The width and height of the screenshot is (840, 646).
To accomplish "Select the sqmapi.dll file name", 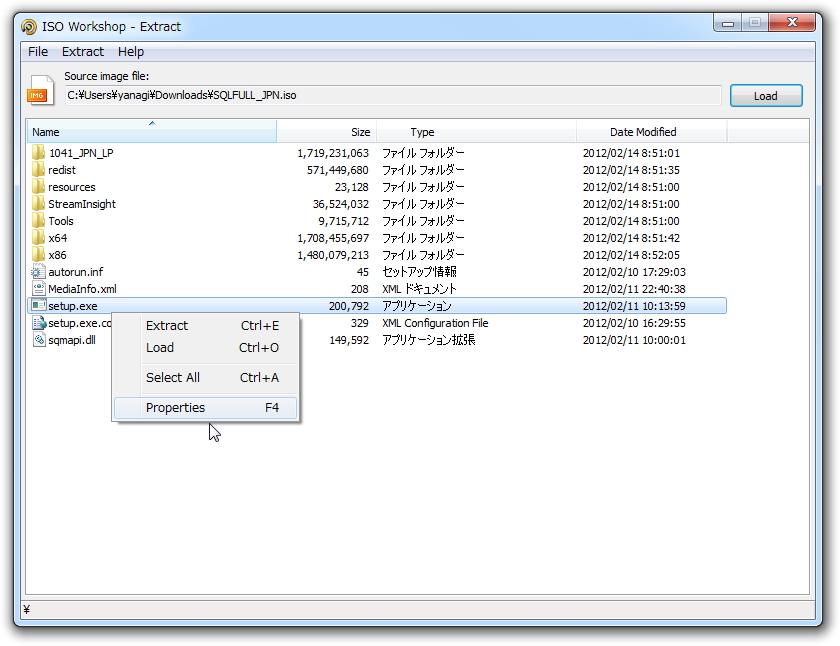I will coord(72,340).
